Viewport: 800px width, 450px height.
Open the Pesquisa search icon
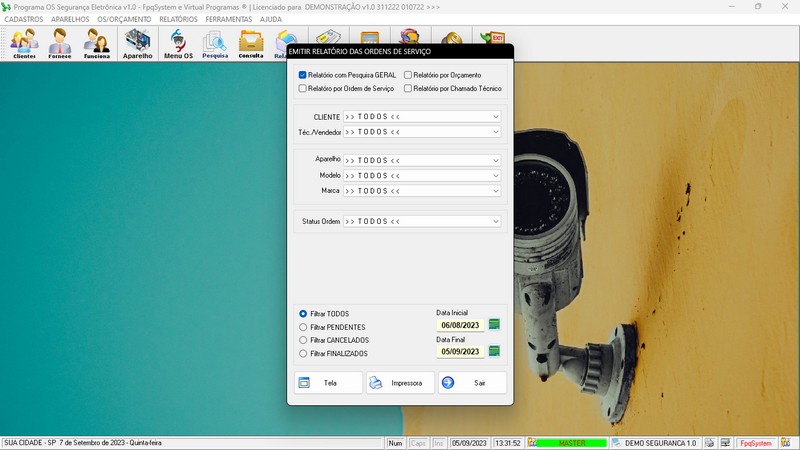point(215,43)
